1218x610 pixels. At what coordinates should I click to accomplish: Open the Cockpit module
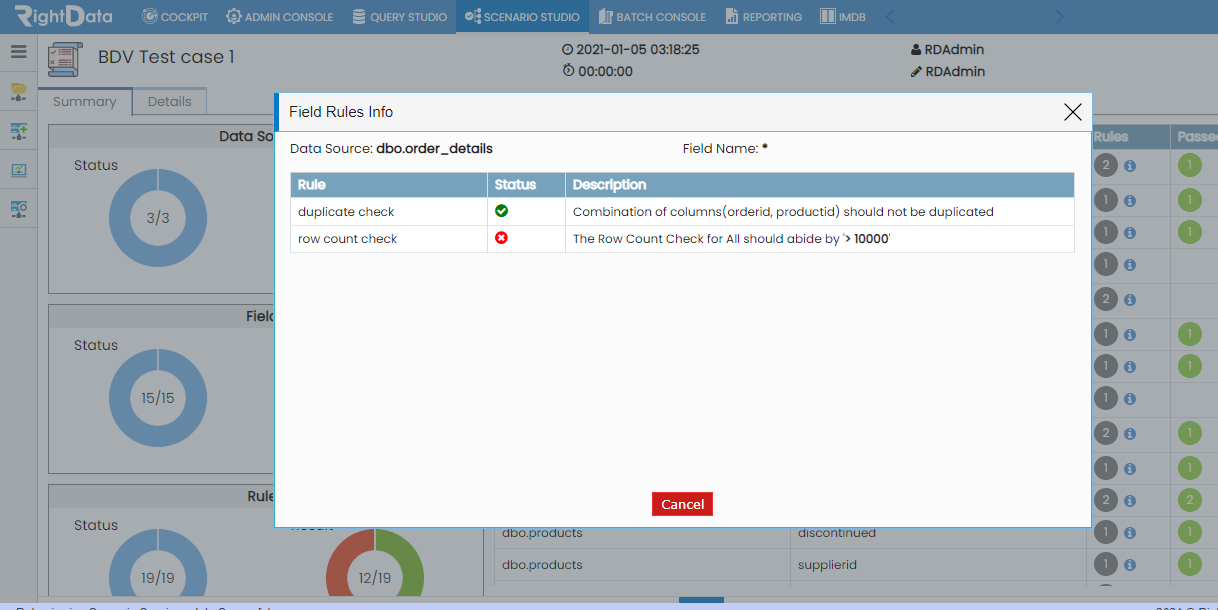pyautogui.click(x=175, y=17)
